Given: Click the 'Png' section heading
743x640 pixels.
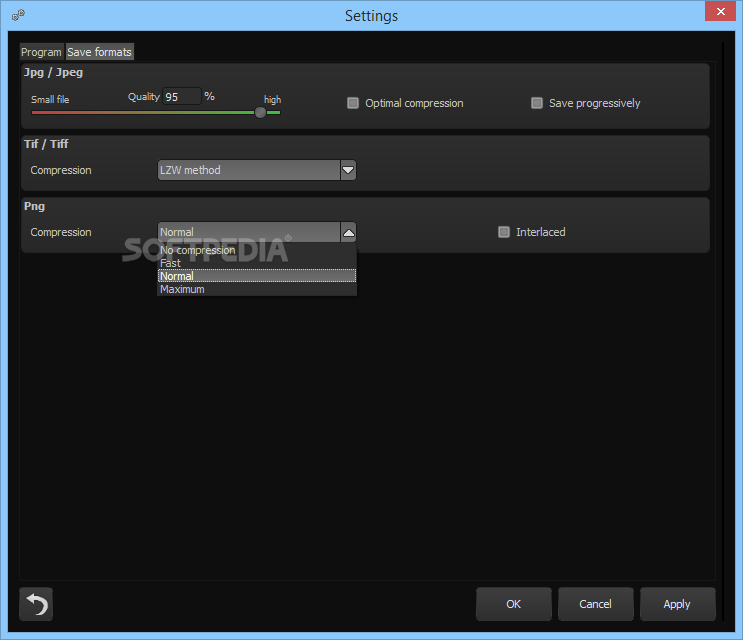Looking at the screenshot, I should pyautogui.click(x=35, y=207).
